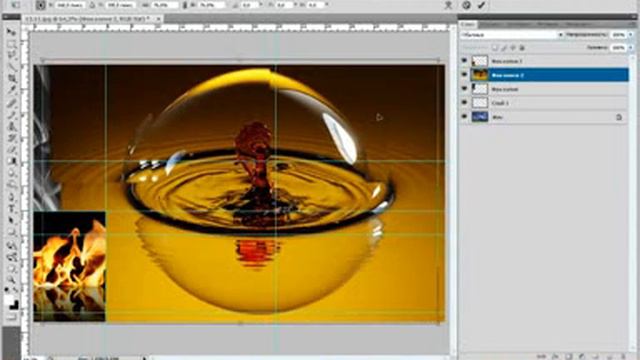Screen dimensions: 640x360
Task: Hide the Фон копия layer
Action: (x=464, y=89)
